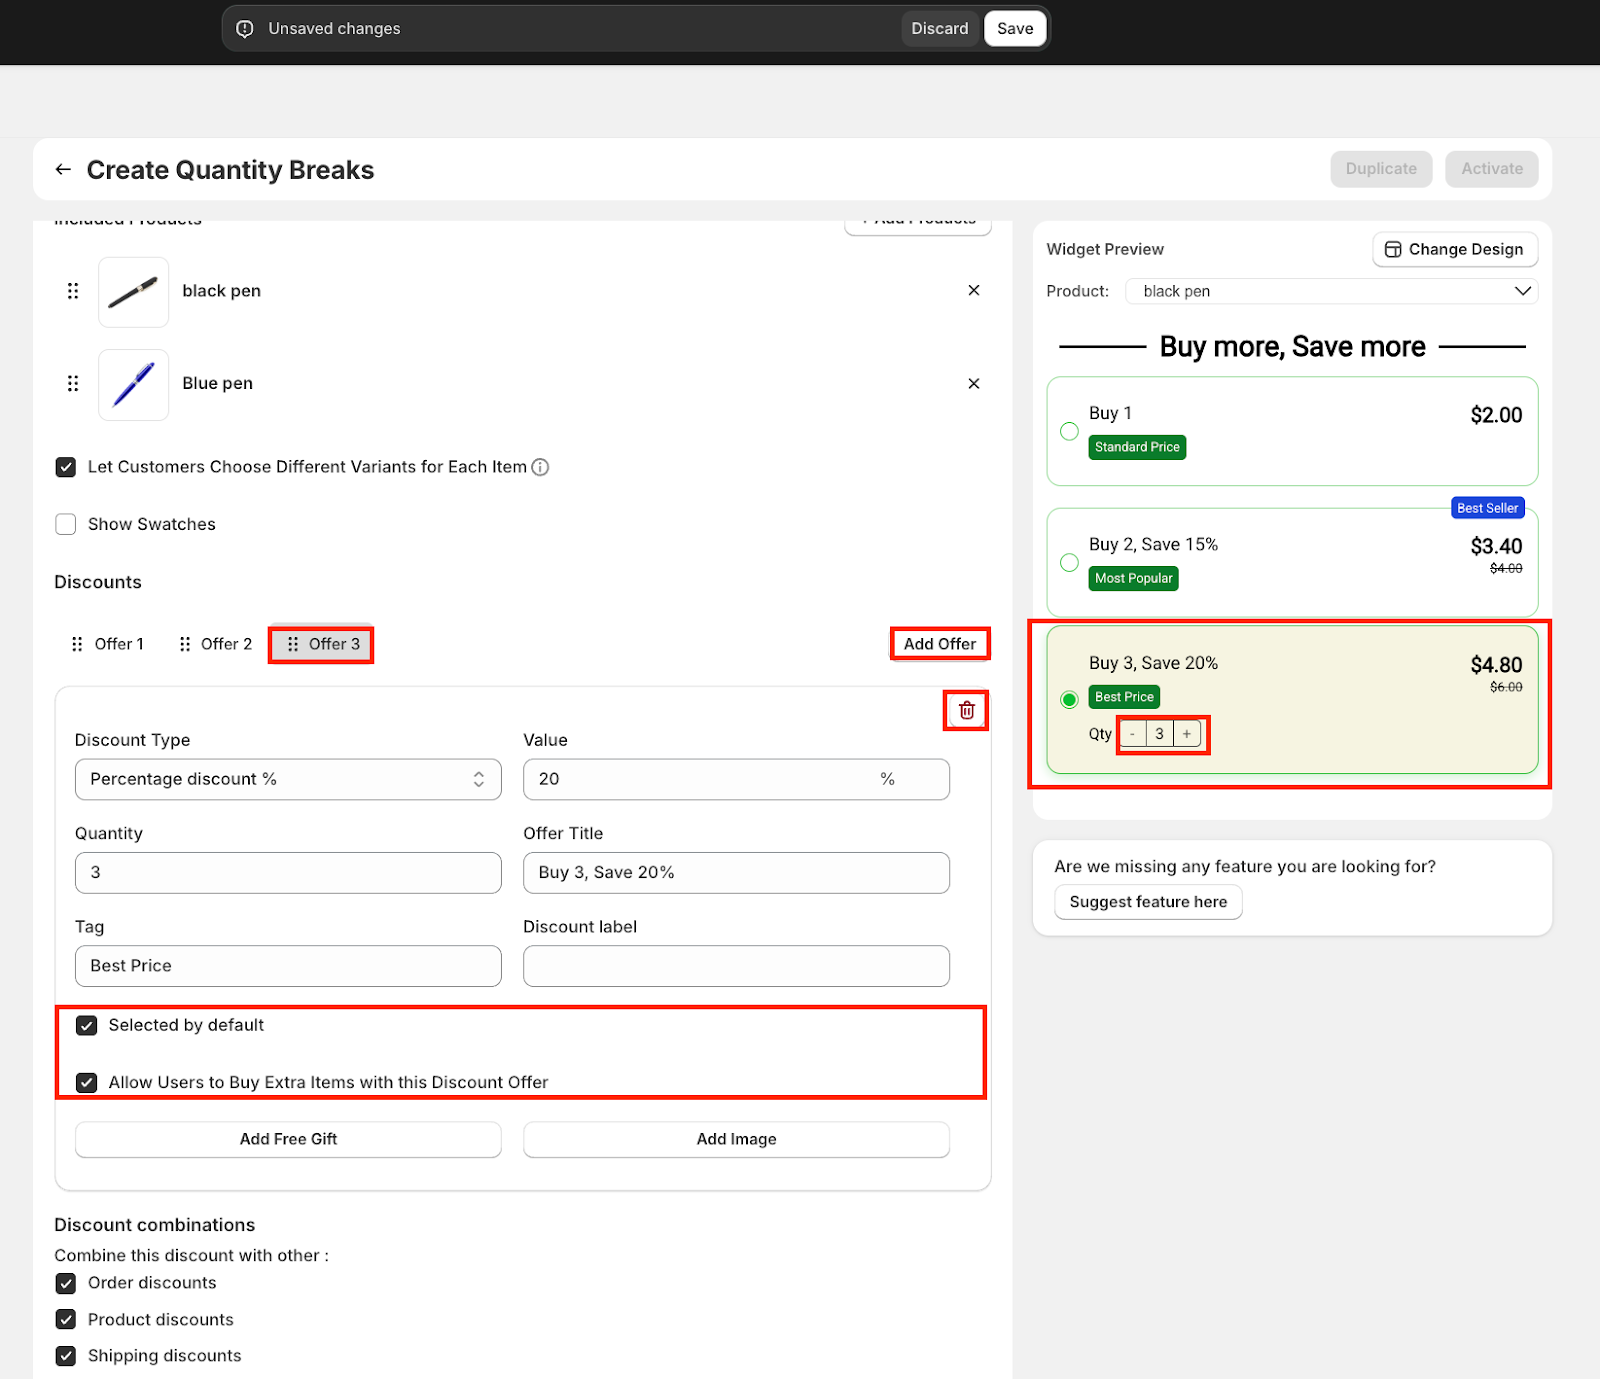Select the Buy 2, Save 15% radio option
Image resolution: width=1600 pixels, height=1379 pixels.
[x=1069, y=563]
